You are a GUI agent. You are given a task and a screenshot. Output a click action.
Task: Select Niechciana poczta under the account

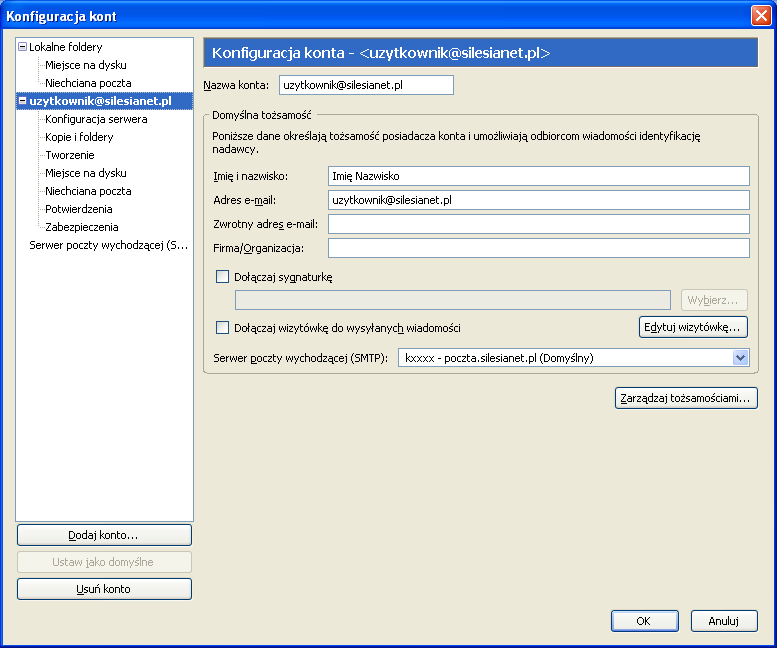(x=88, y=191)
